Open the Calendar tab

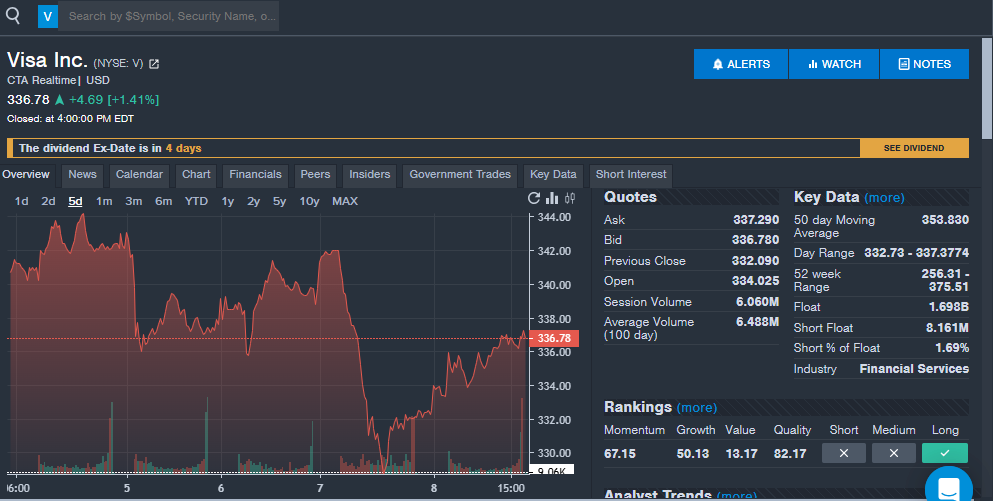point(139,175)
